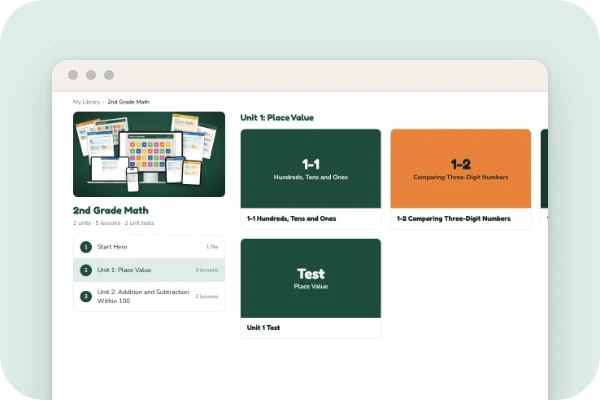Viewport: 600px width, 400px height.
Task: Open the Start Here section row
Action: pyautogui.click(x=149, y=247)
